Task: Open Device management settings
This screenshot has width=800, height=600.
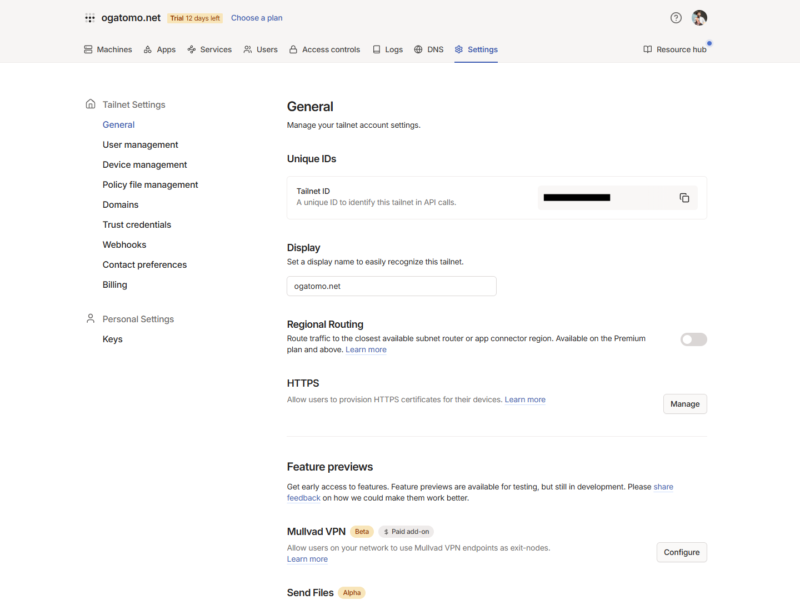Action: coord(145,165)
